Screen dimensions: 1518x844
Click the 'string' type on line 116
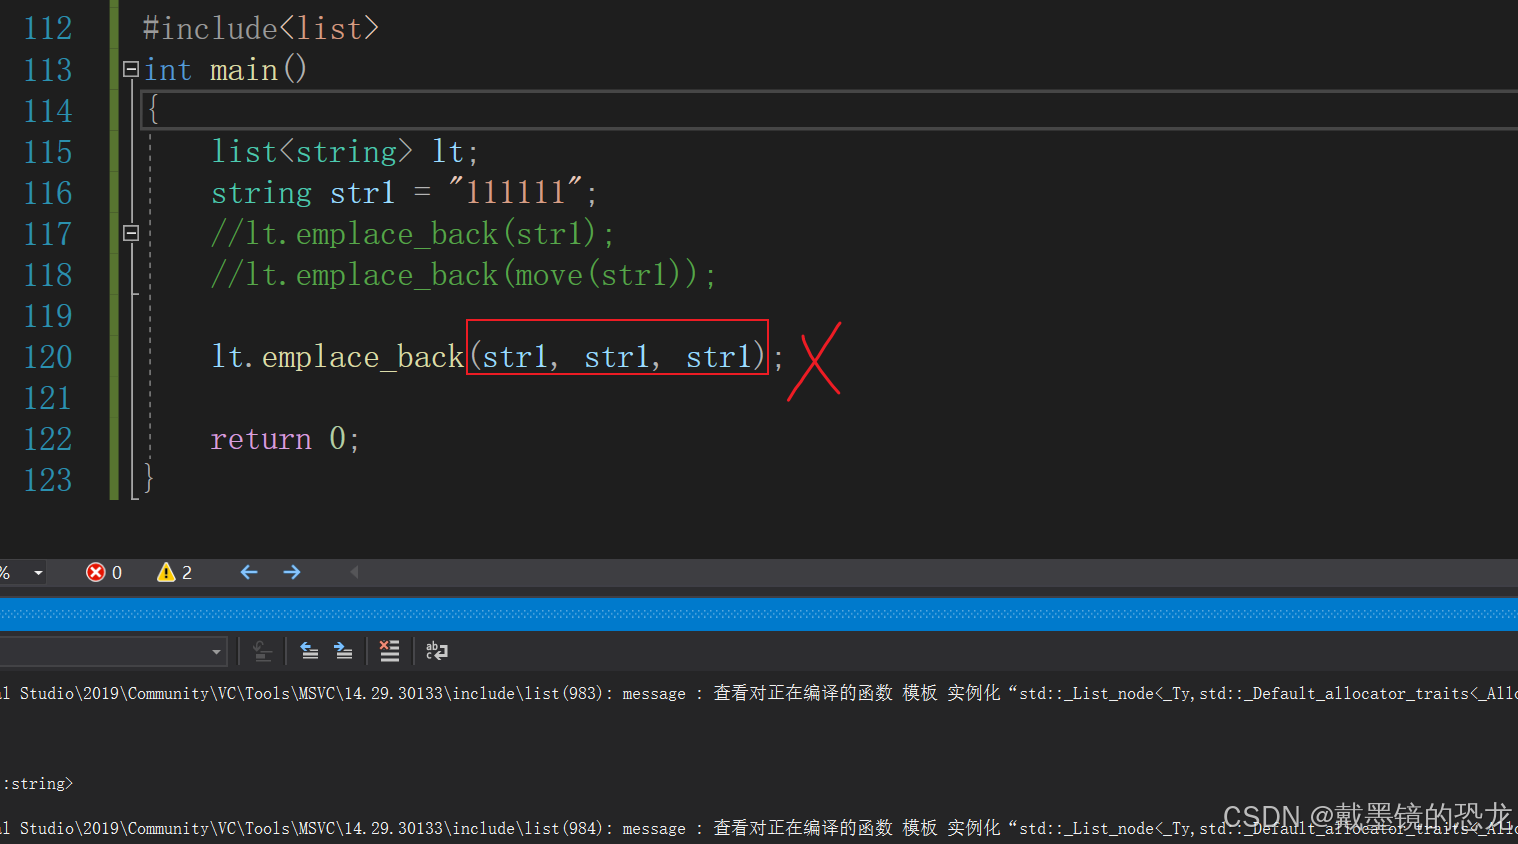coord(261,193)
